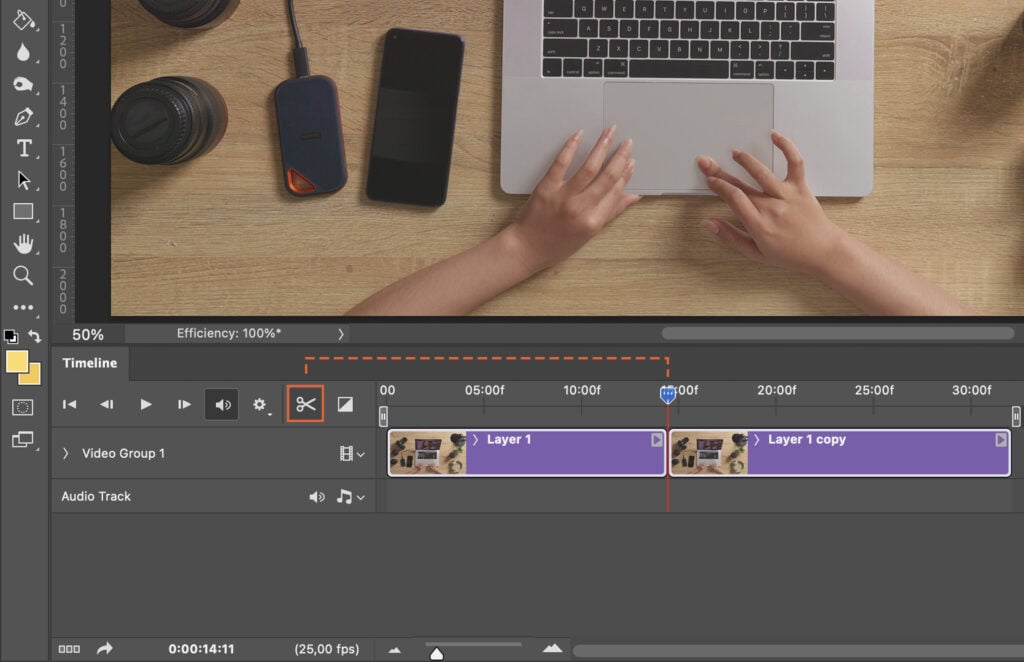Open the timeline settings gear menu
This screenshot has width=1024, height=662.
(x=259, y=405)
